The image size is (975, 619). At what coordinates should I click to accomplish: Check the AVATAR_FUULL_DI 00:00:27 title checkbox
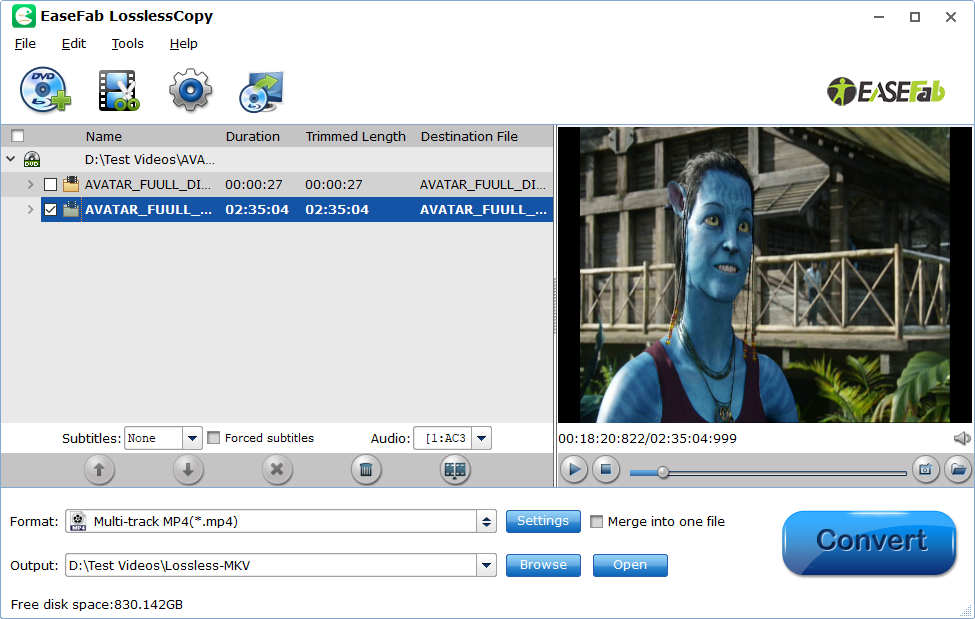click(x=50, y=185)
